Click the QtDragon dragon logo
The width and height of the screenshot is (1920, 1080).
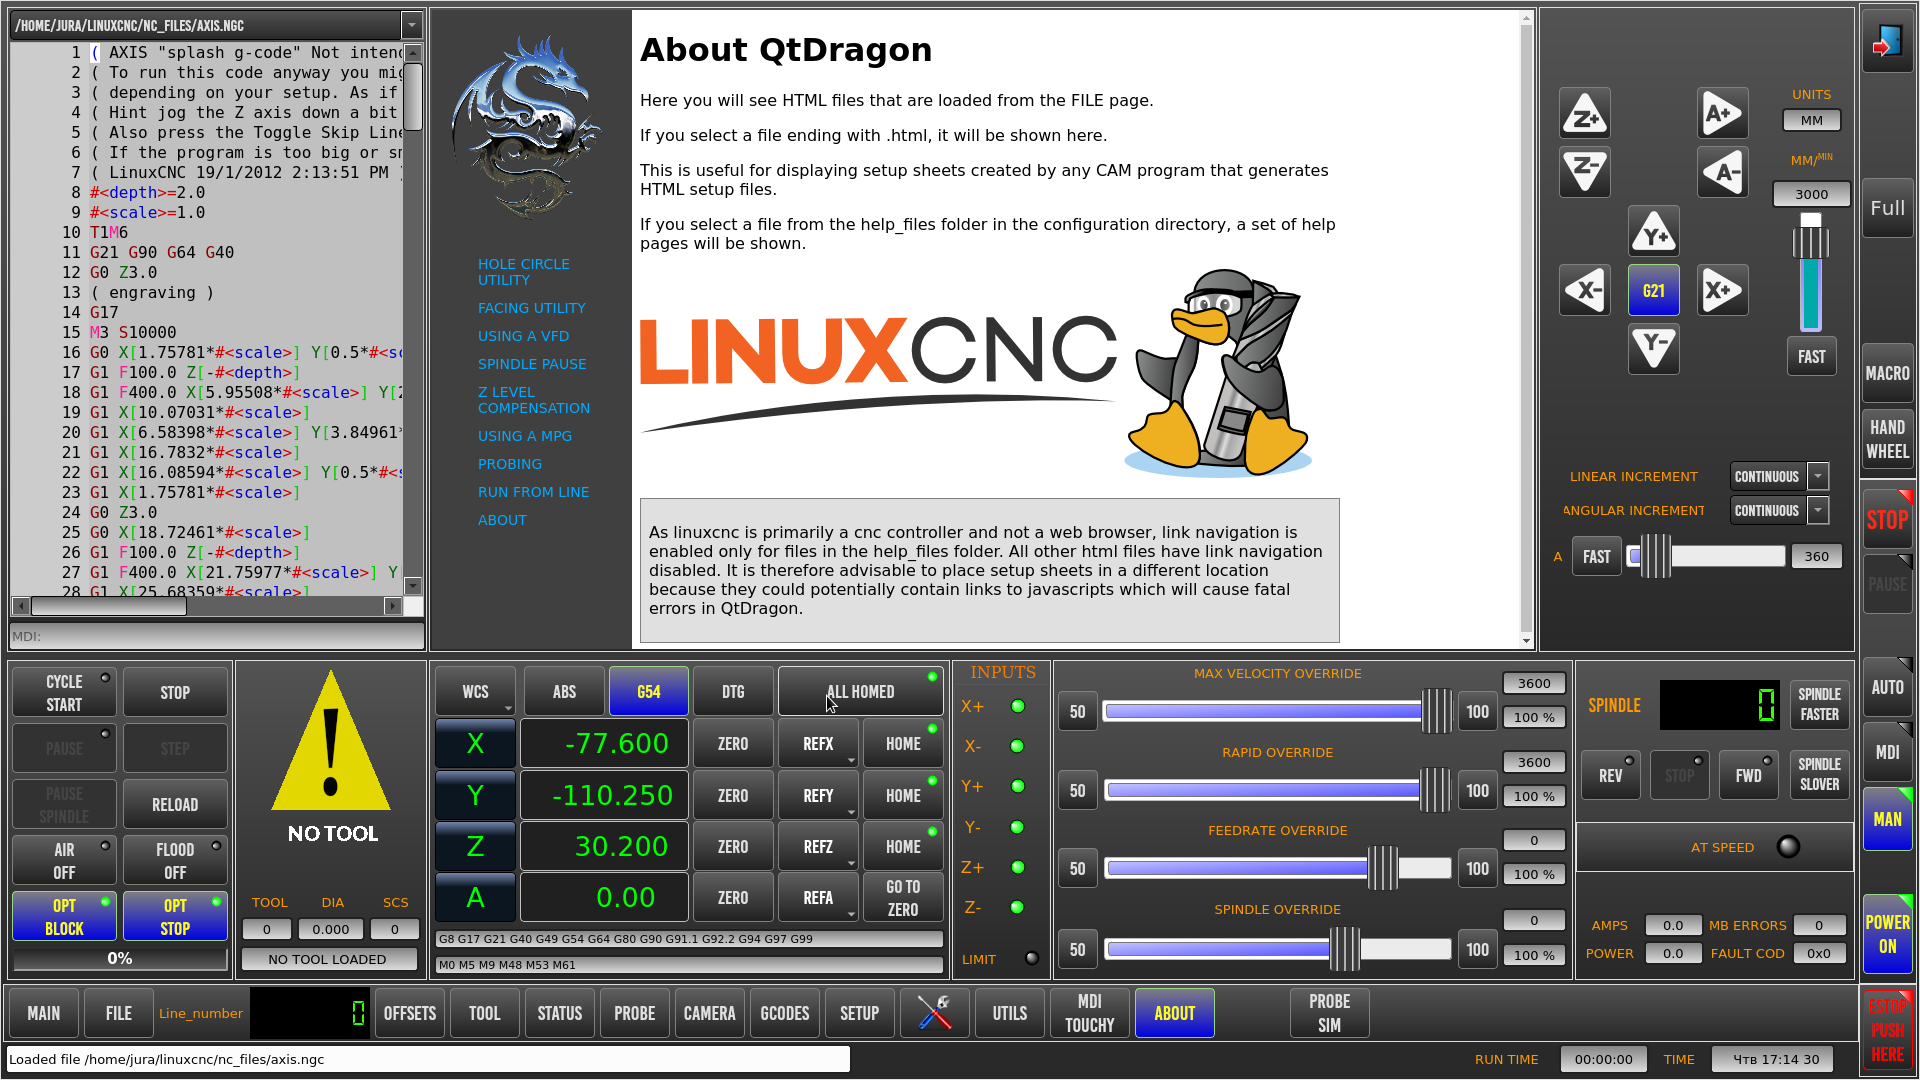(524, 126)
